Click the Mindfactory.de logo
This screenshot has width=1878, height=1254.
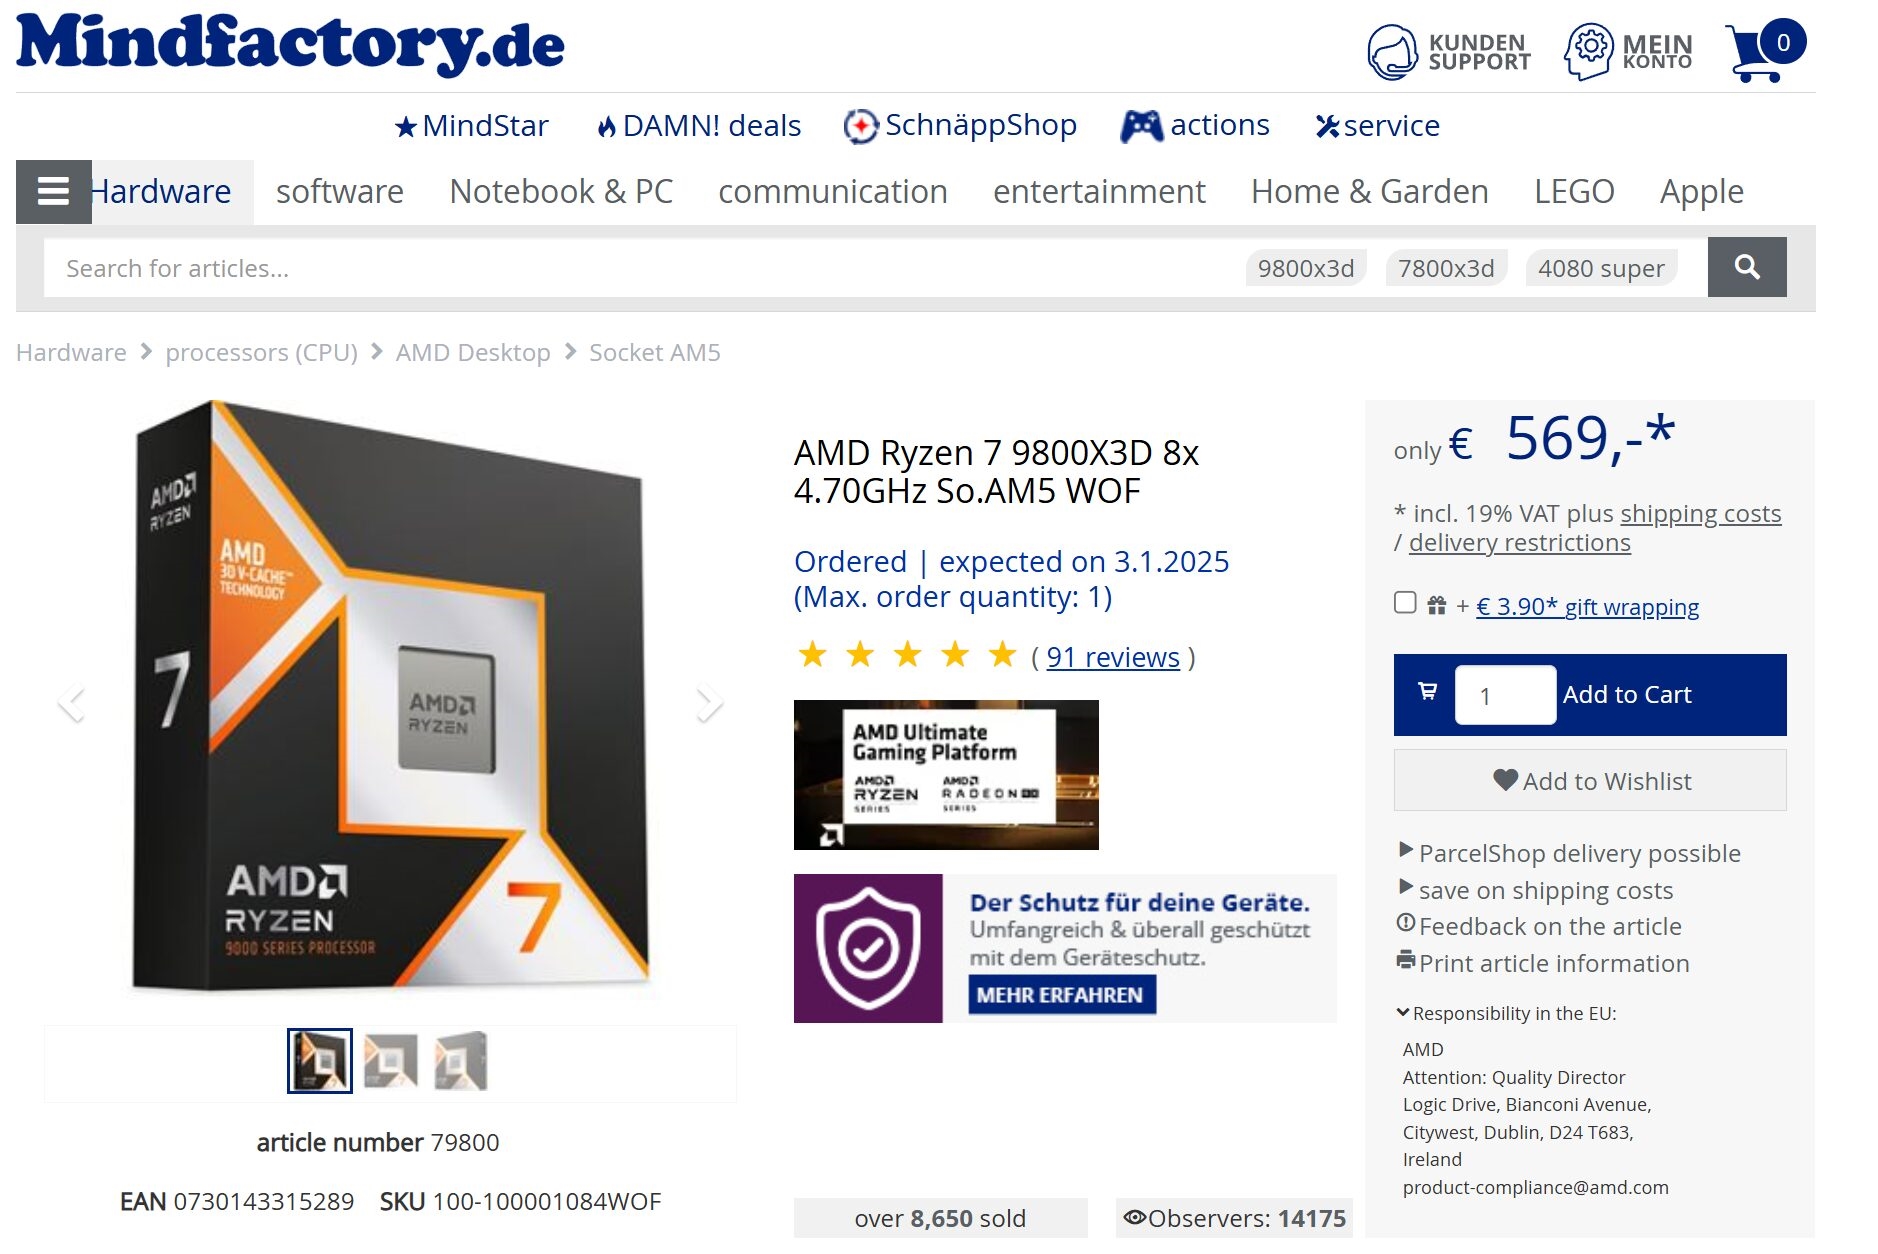(290, 45)
